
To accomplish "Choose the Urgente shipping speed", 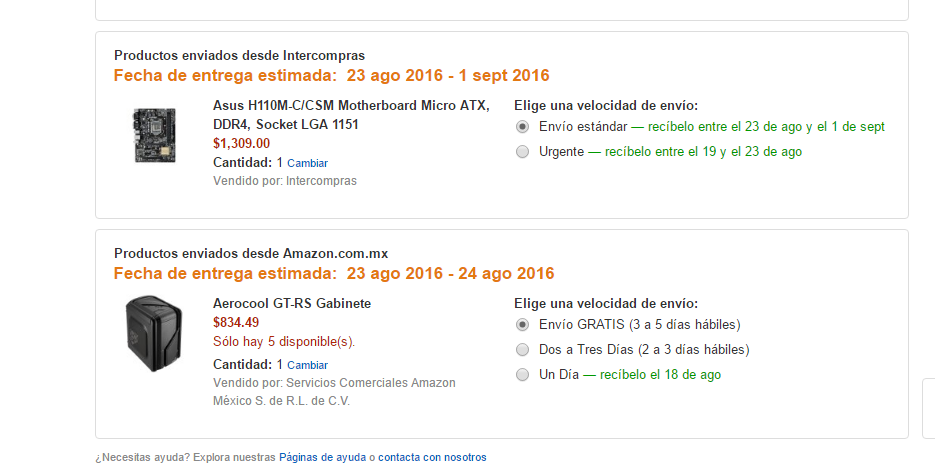I will [x=522, y=152].
